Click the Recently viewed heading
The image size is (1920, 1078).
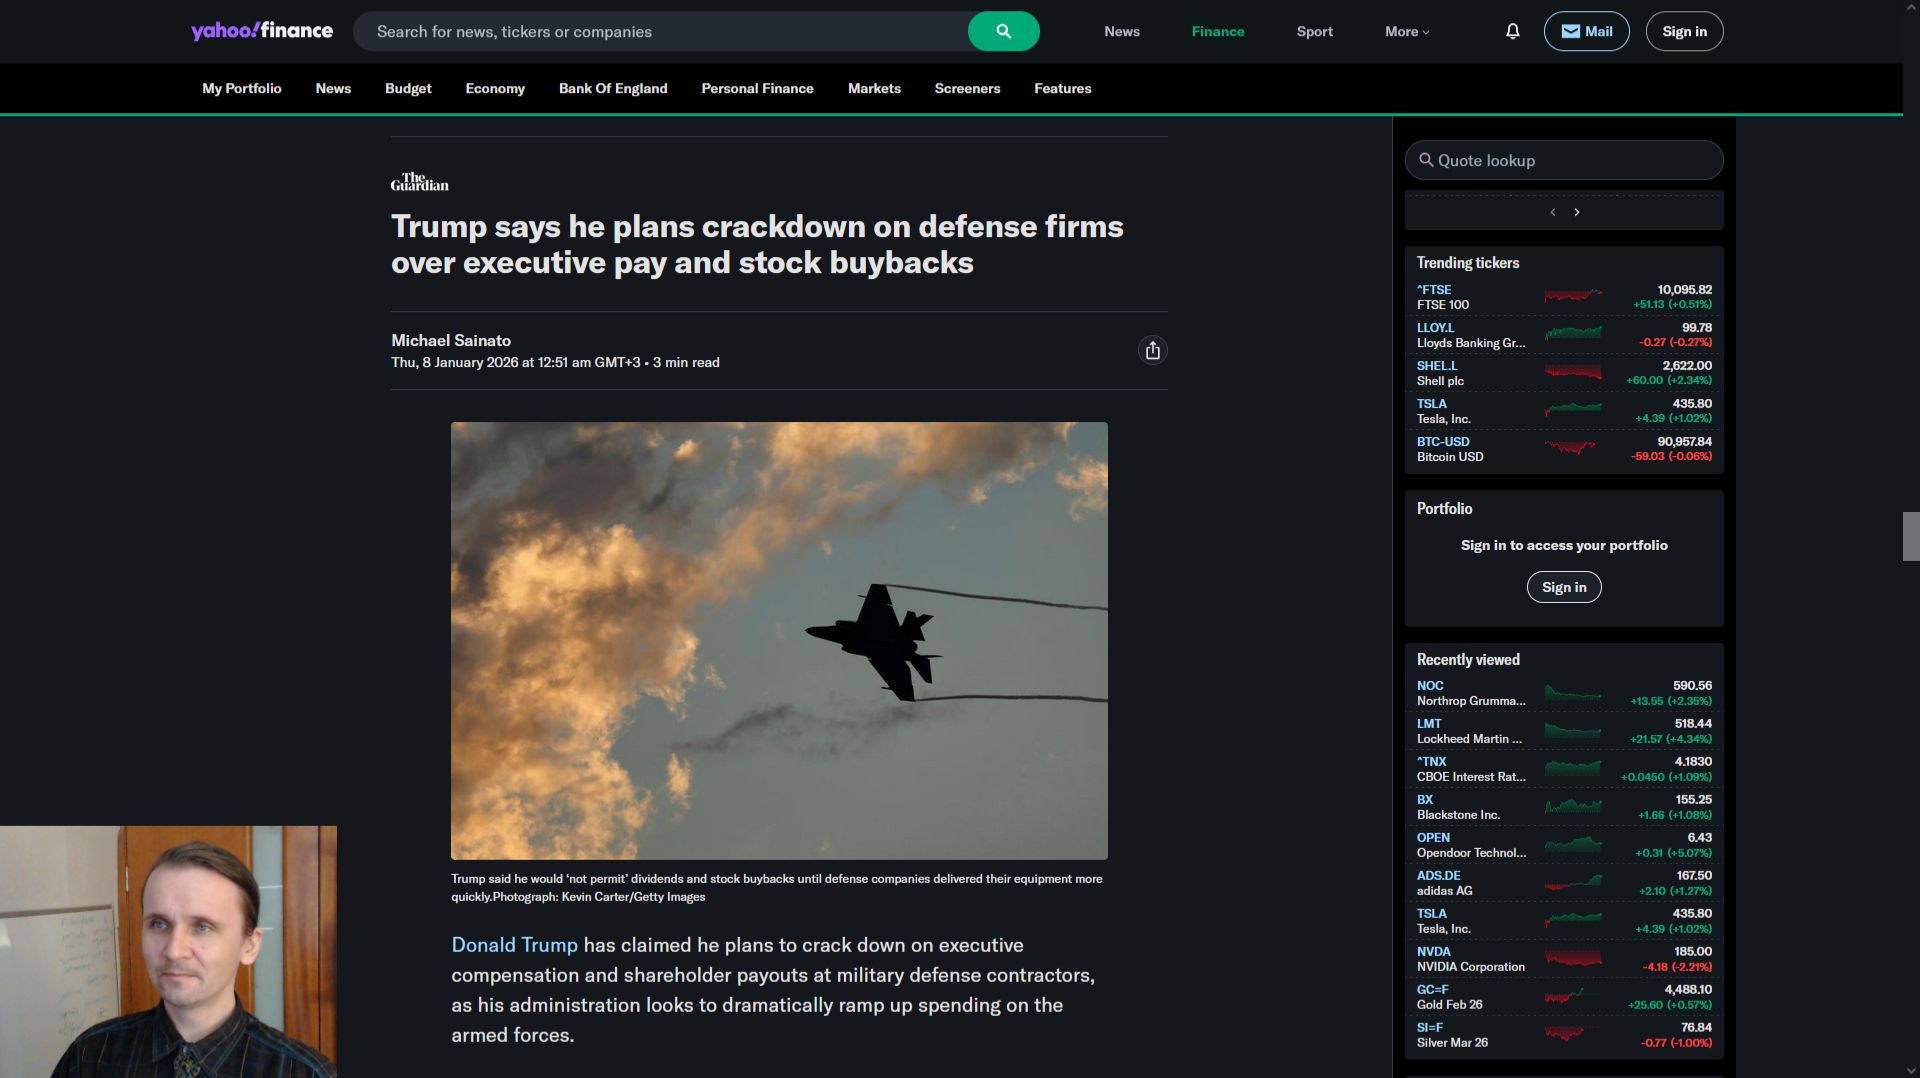click(x=1468, y=659)
